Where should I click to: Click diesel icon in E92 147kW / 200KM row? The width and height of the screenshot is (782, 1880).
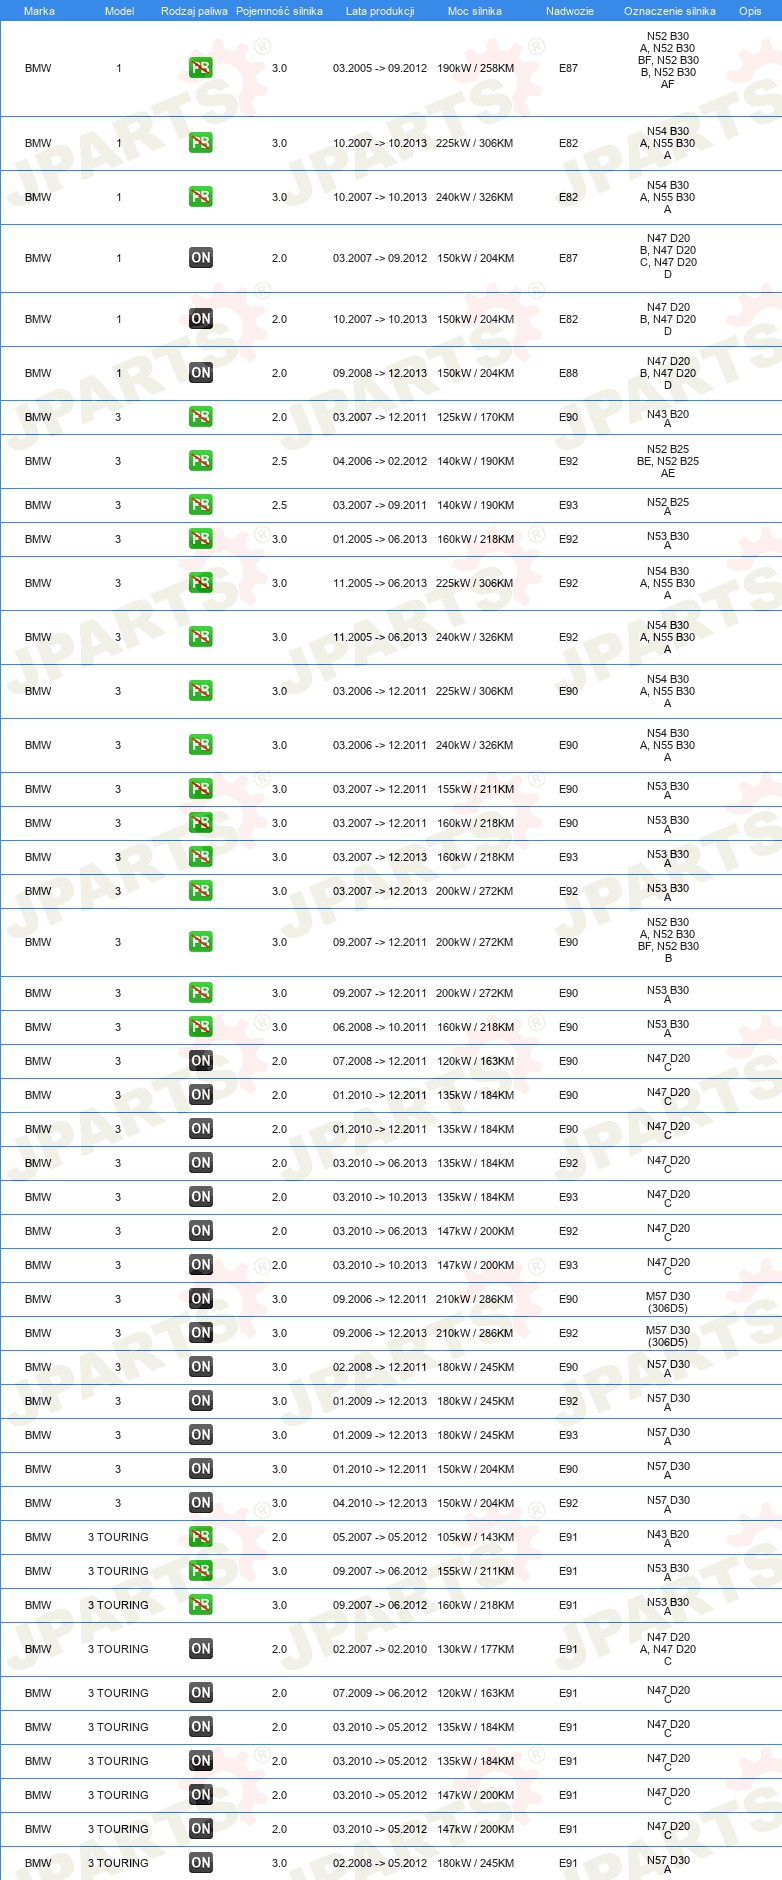point(201,1231)
